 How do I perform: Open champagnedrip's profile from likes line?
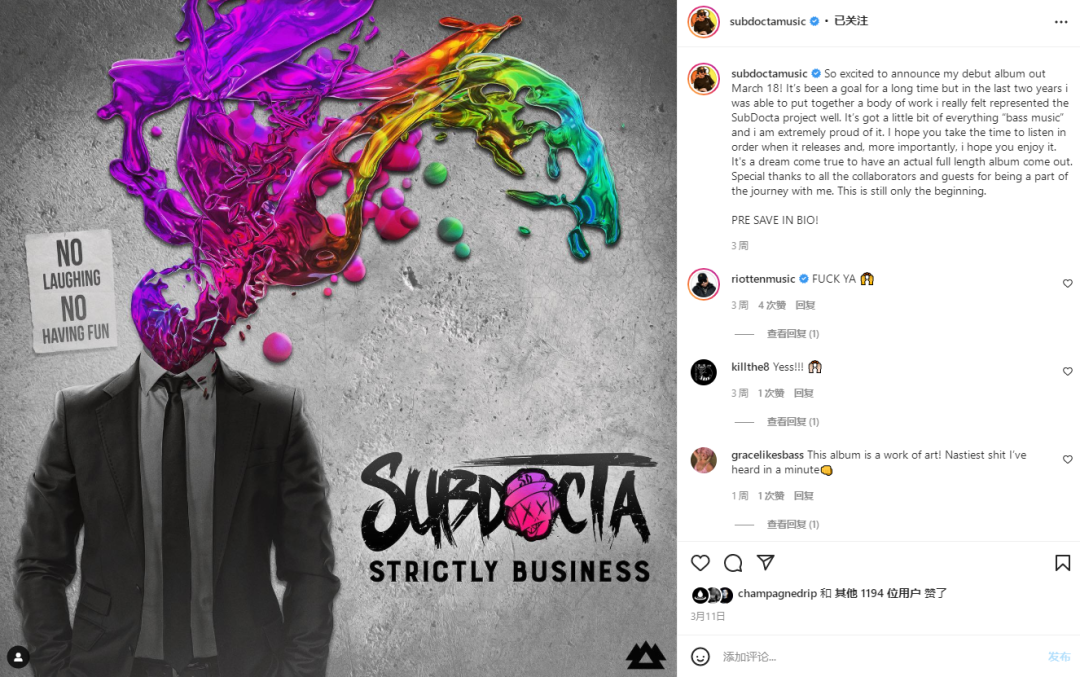coord(777,593)
